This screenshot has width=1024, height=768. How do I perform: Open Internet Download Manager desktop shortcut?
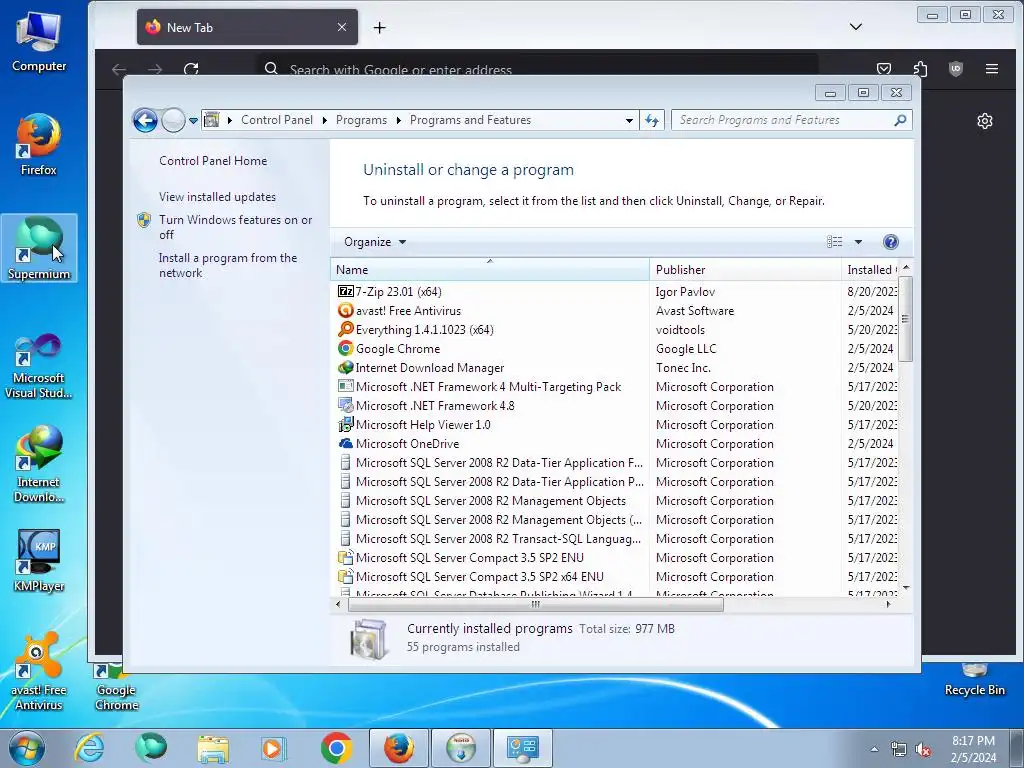click(x=39, y=464)
